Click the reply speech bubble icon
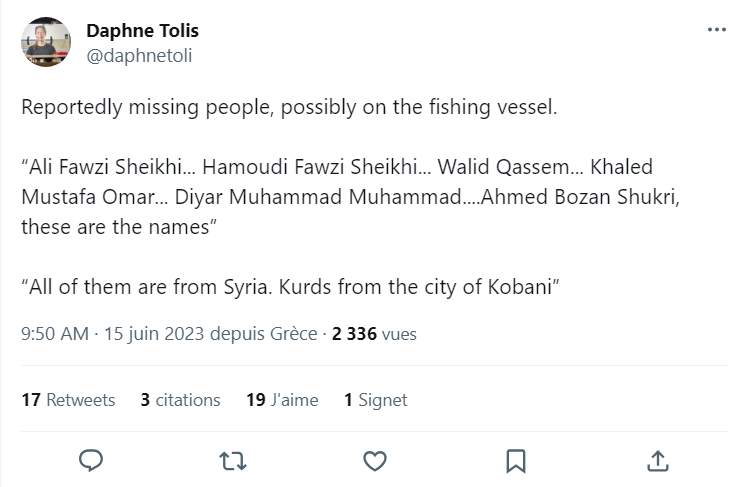Viewport: 747px width, 487px height. [92, 460]
